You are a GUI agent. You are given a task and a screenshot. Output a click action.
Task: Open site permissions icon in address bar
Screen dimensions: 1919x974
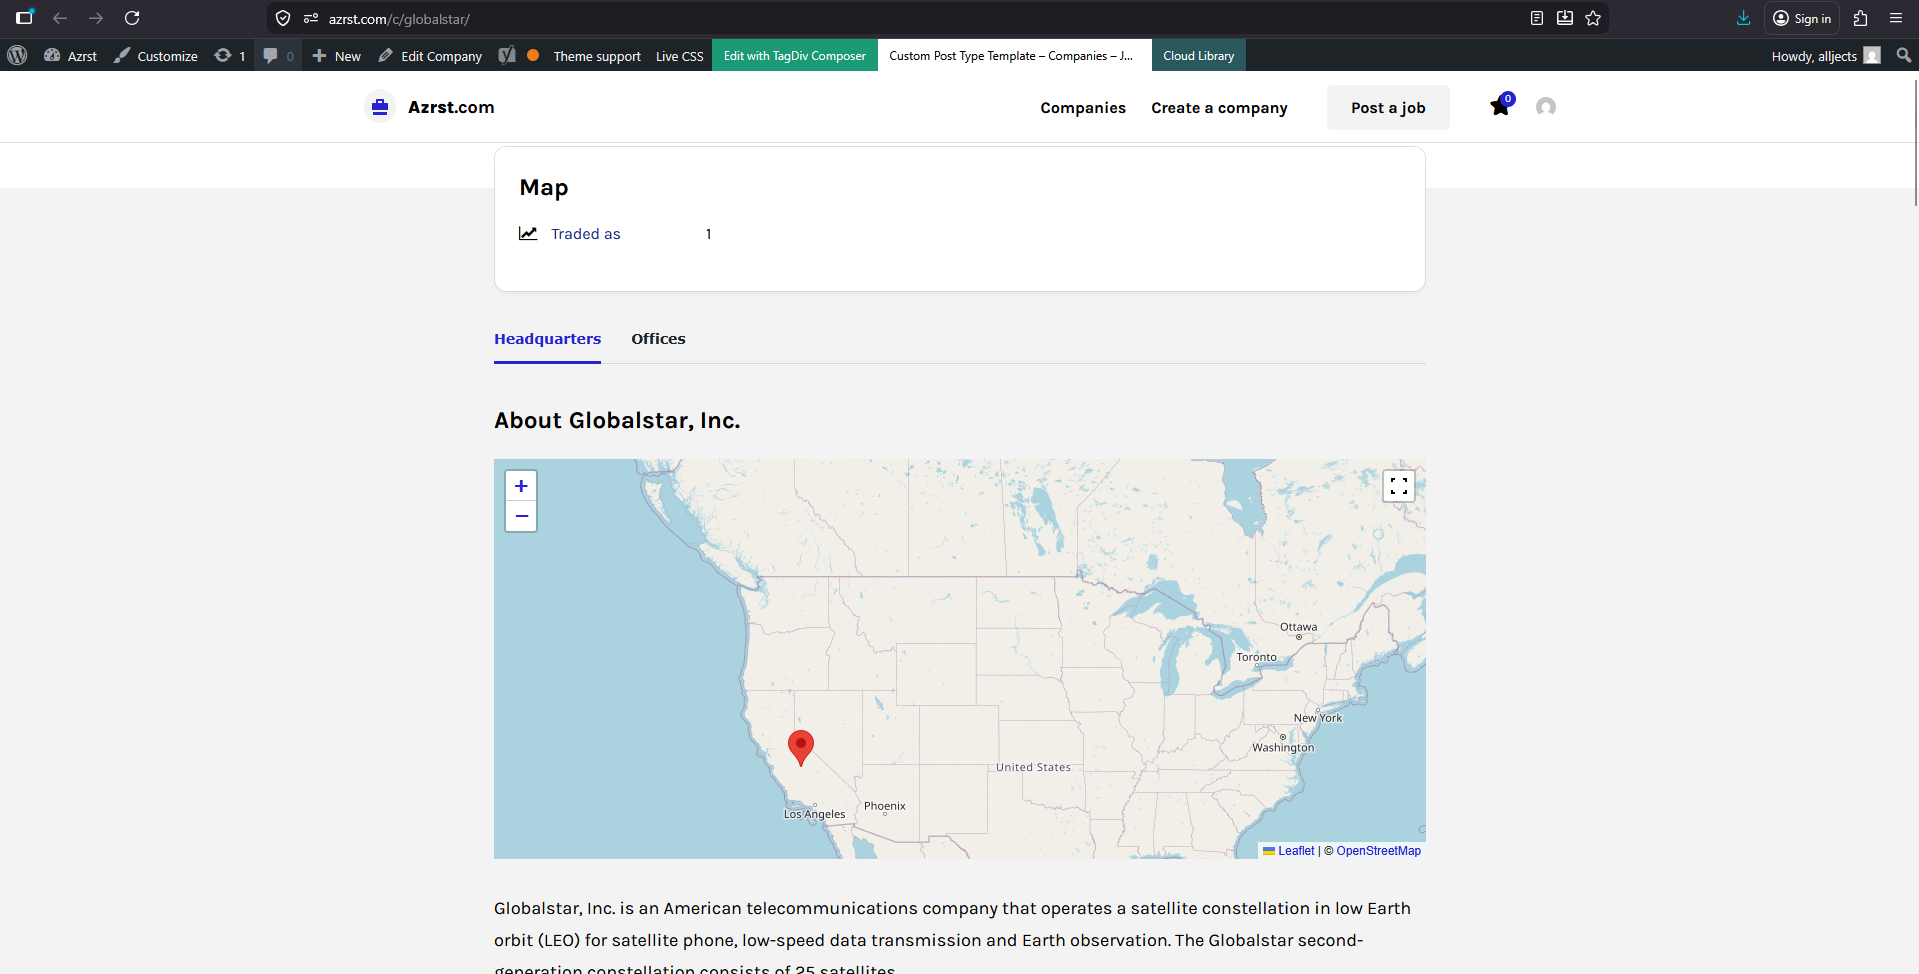click(311, 18)
